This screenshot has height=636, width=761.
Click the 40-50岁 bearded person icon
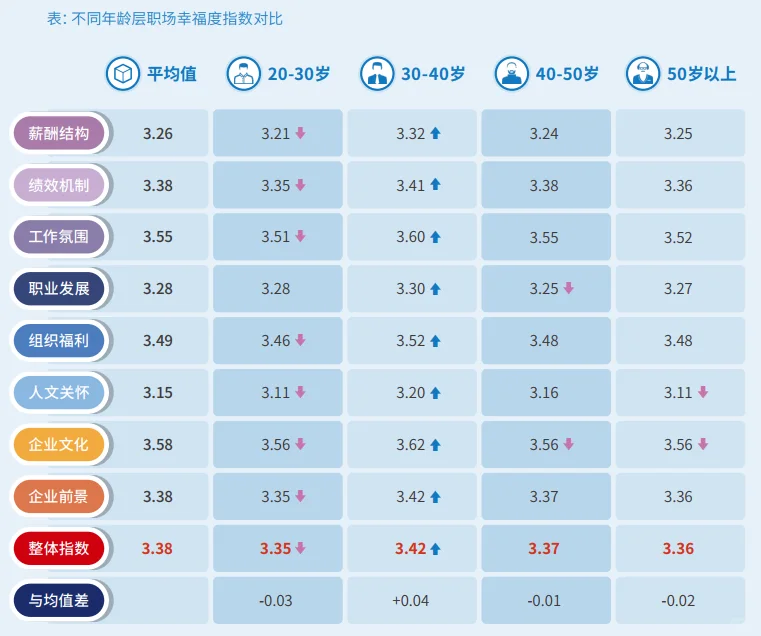(512, 74)
